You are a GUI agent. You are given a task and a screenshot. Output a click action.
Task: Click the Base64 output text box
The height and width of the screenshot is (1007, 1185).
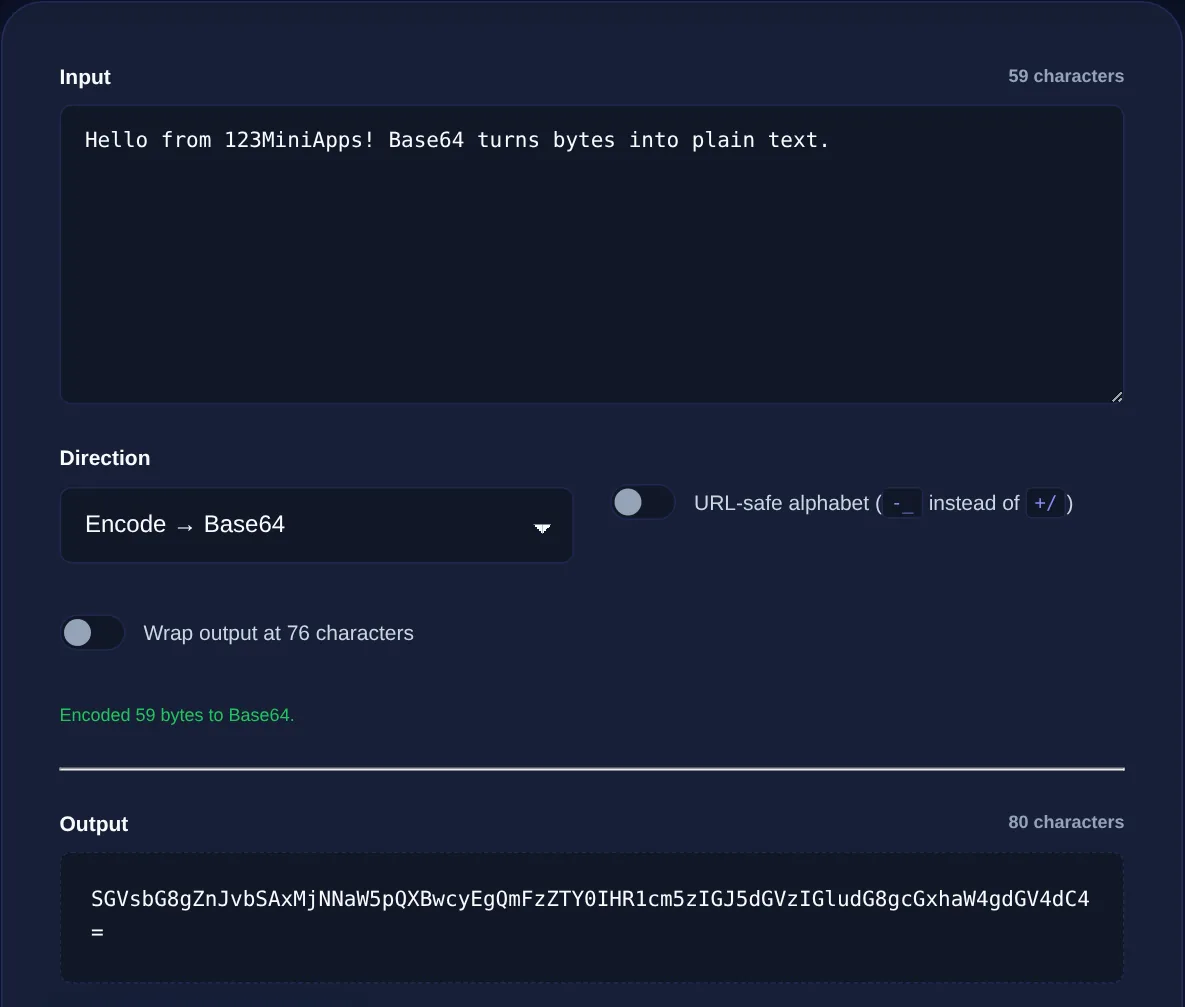[592, 918]
